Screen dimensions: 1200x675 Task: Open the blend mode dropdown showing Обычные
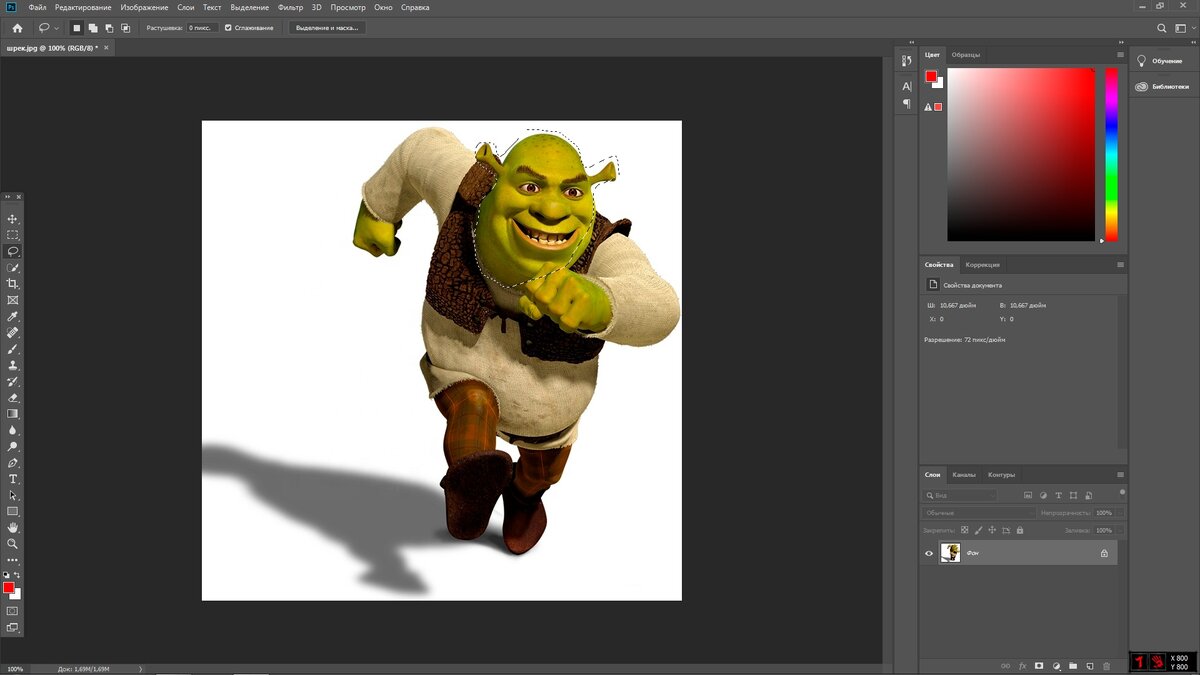pyautogui.click(x=978, y=513)
